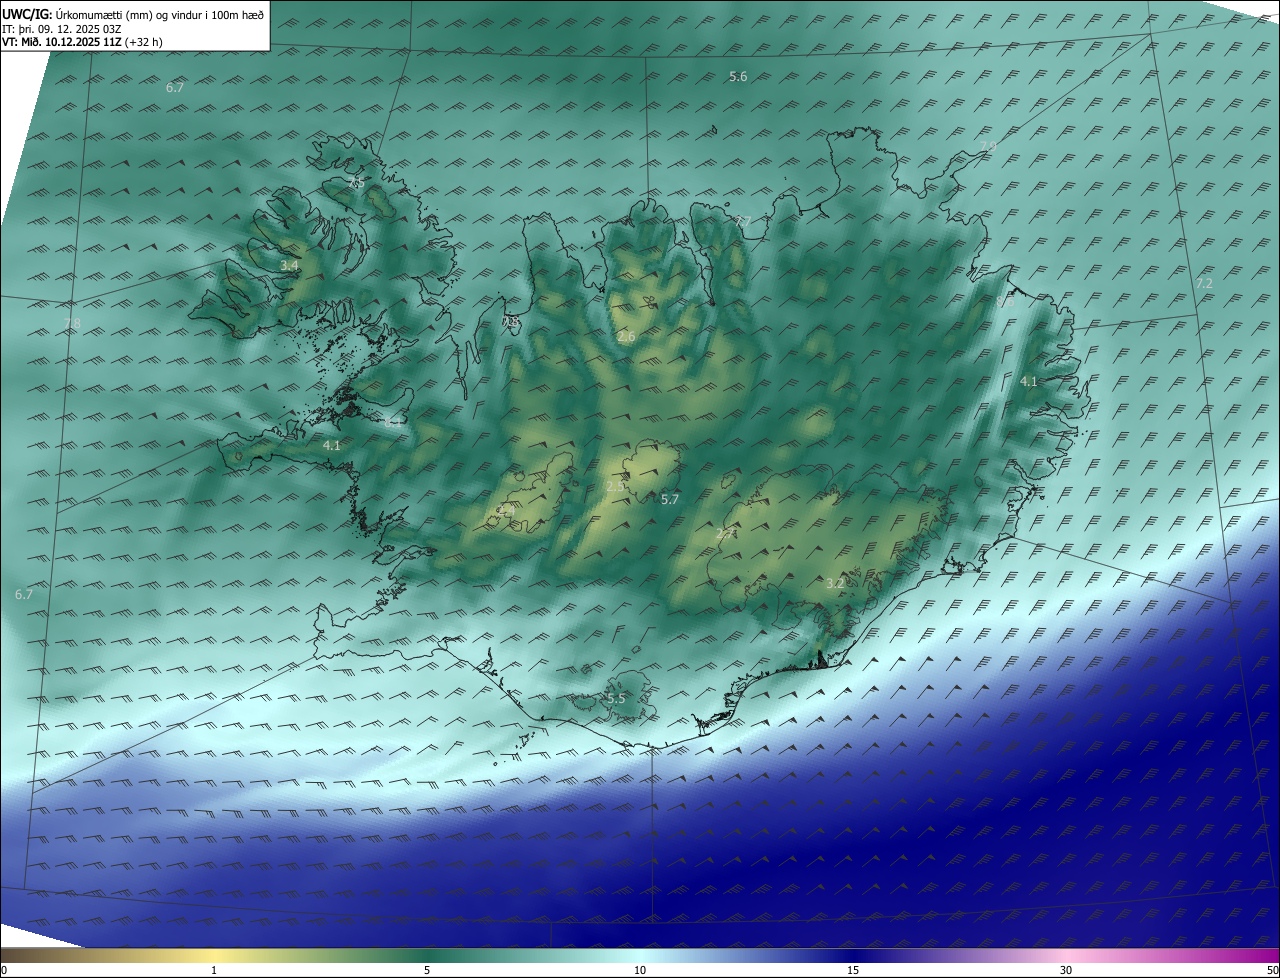Select the valid time 'VT: Mið. 10.12.2025 11Z (+32 h)'
The width and height of the screenshot is (1280, 978).
click(x=84, y=42)
